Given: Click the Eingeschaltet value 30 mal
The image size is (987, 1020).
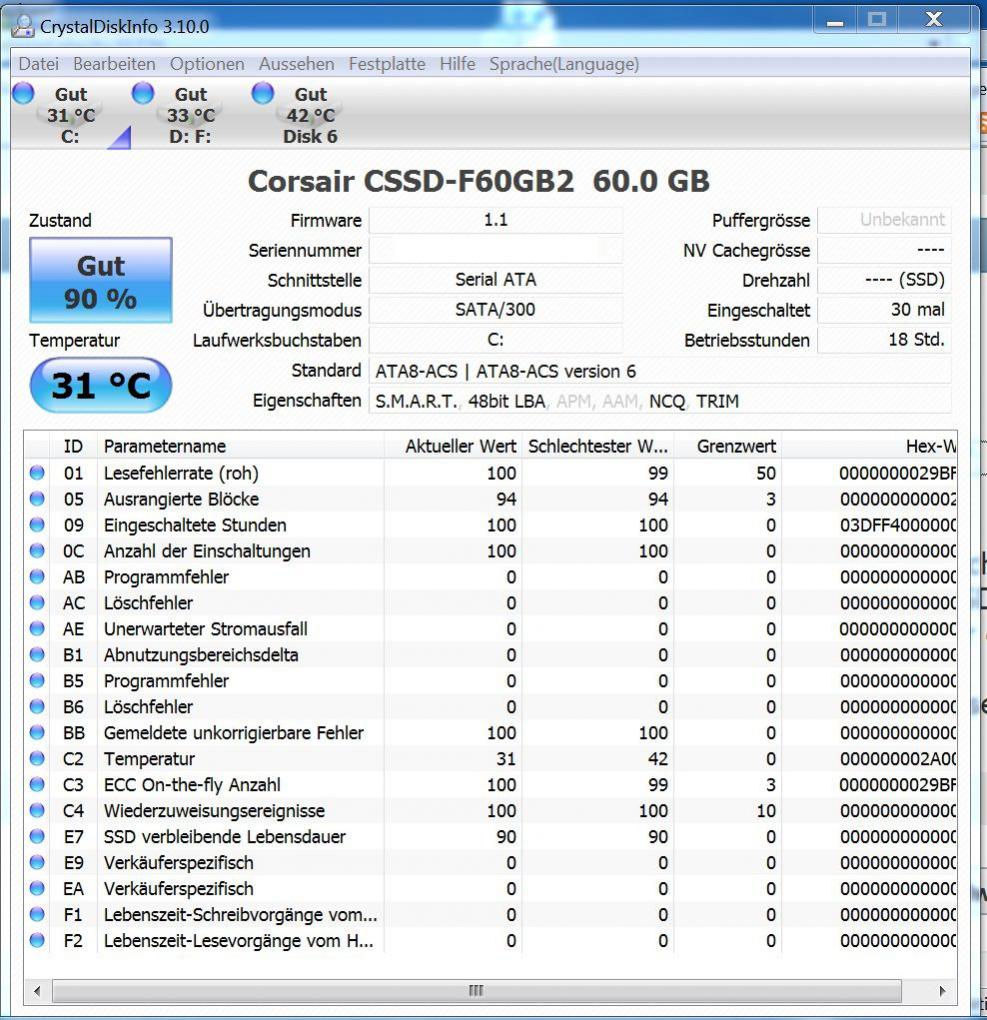Looking at the screenshot, I should click(884, 310).
